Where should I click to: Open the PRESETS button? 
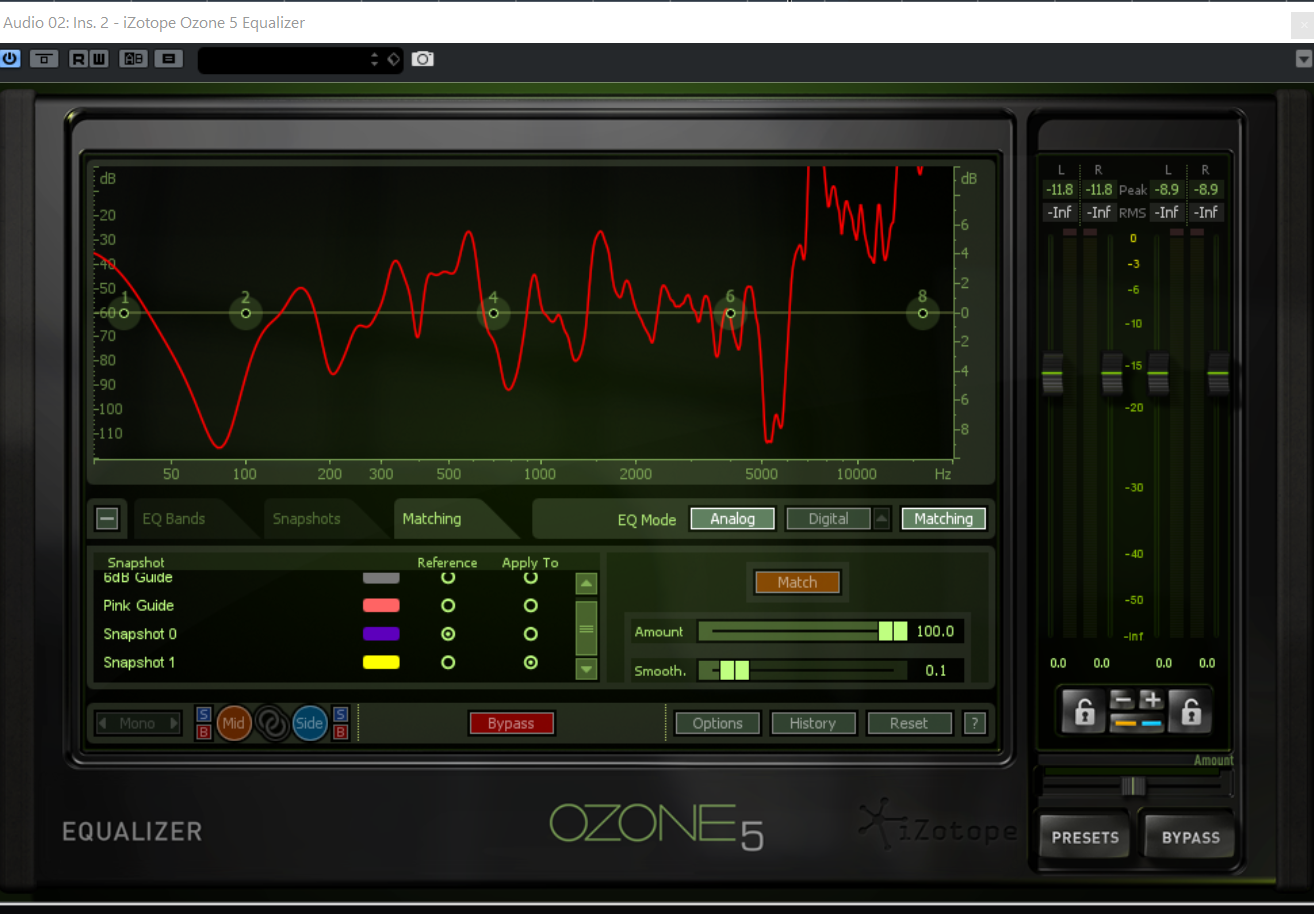coord(1085,837)
